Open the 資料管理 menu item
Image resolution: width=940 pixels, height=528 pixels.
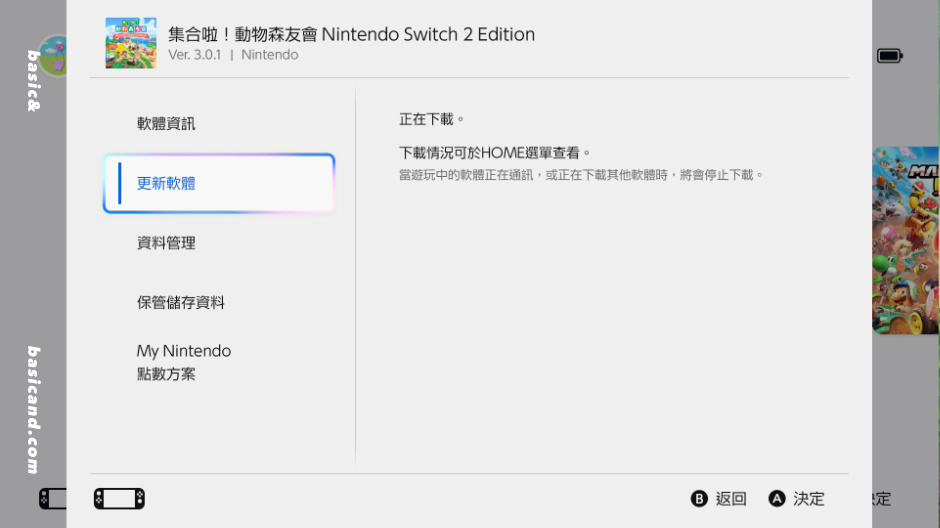(166, 243)
